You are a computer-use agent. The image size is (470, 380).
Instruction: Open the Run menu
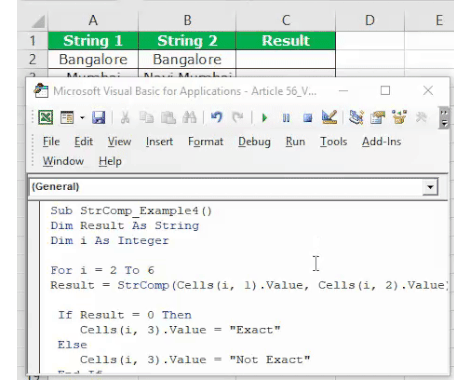pos(295,142)
